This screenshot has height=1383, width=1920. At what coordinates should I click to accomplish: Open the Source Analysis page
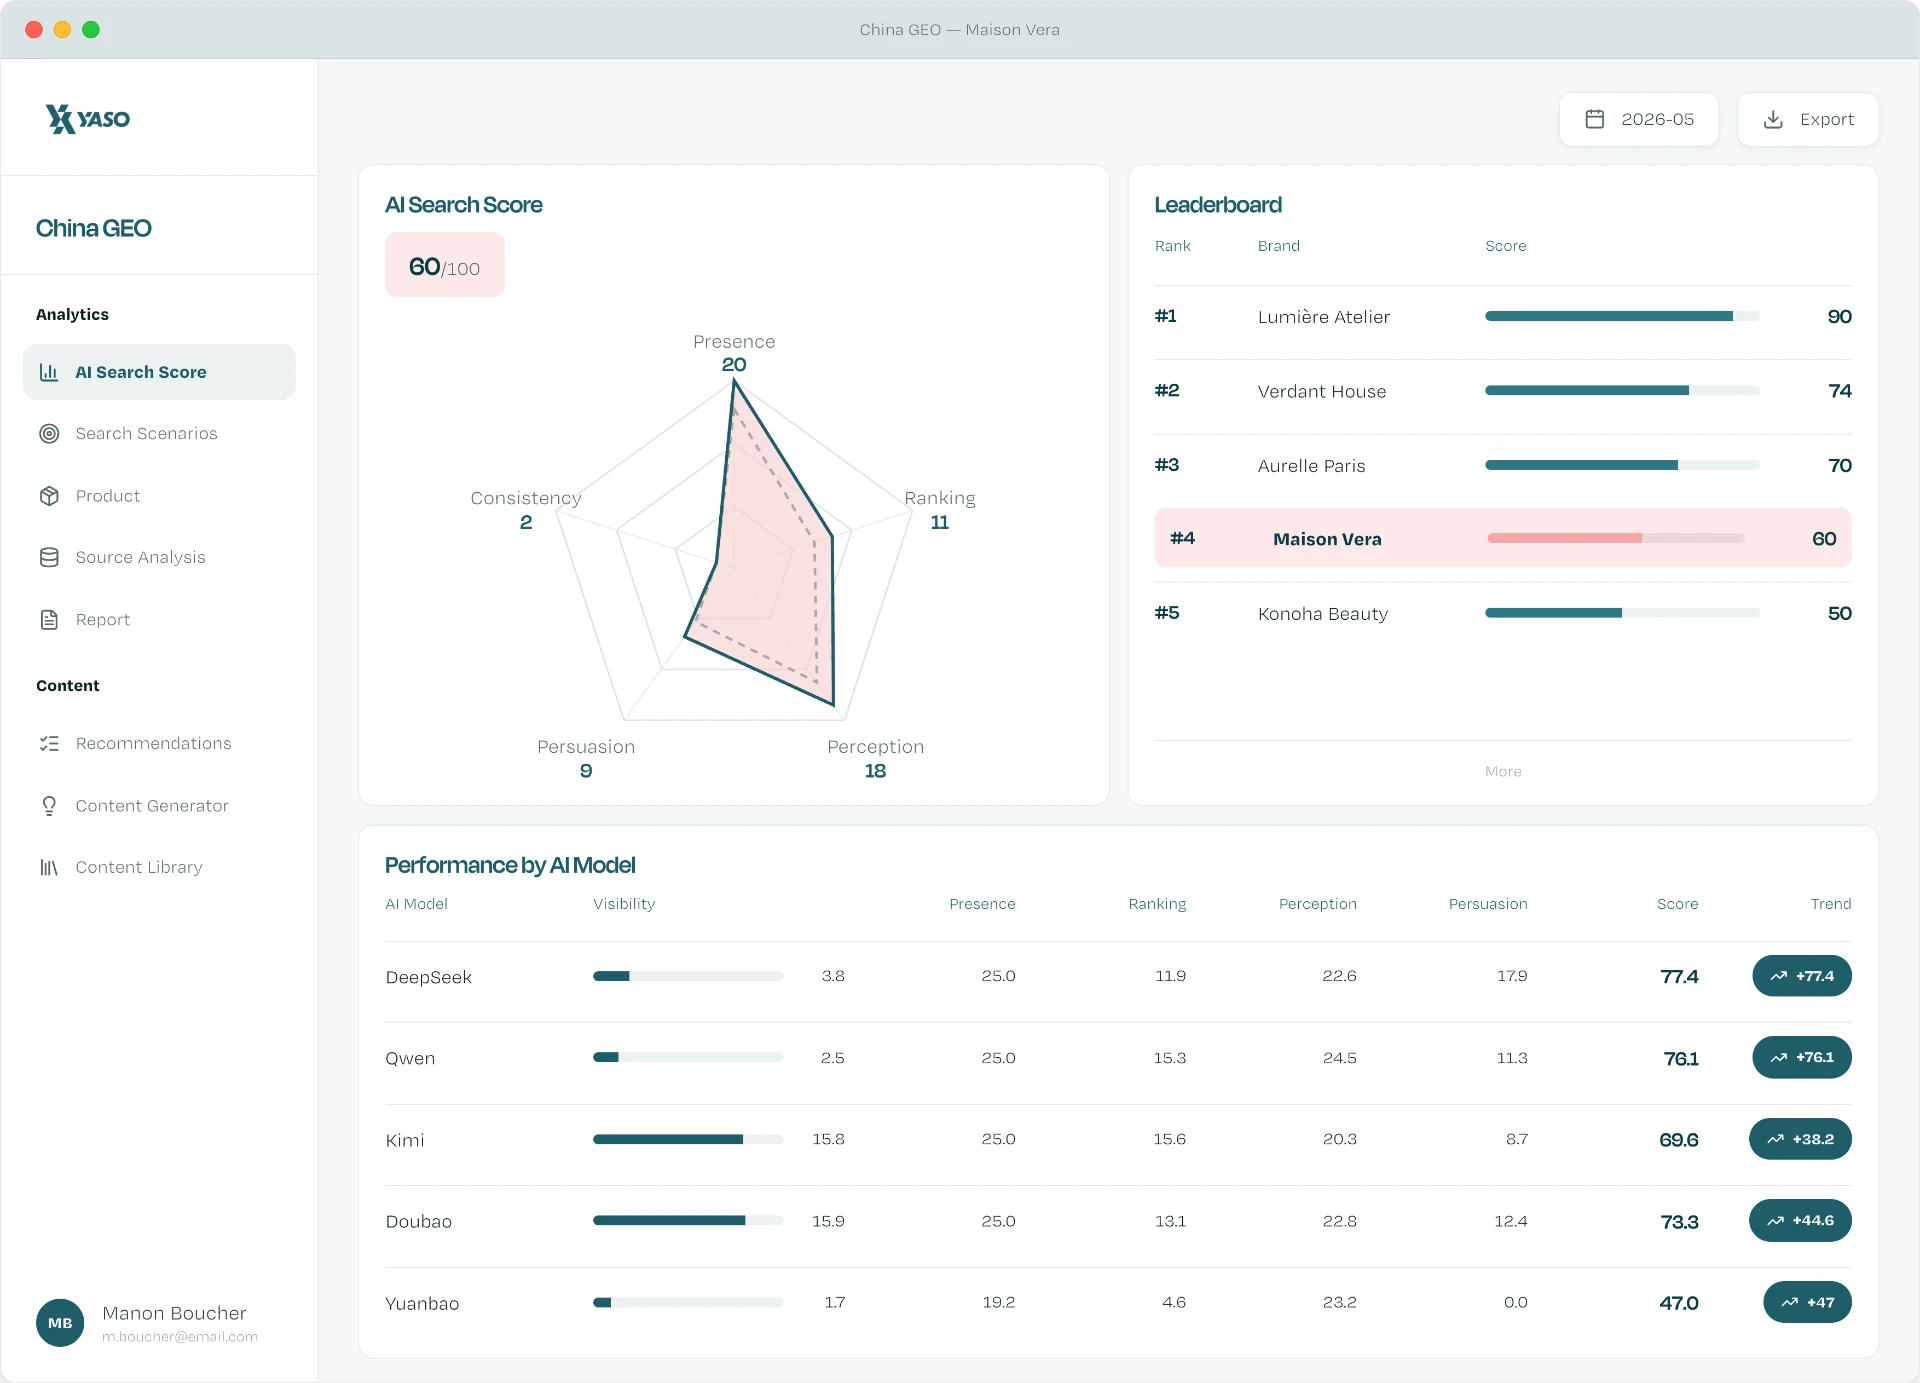[159, 557]
